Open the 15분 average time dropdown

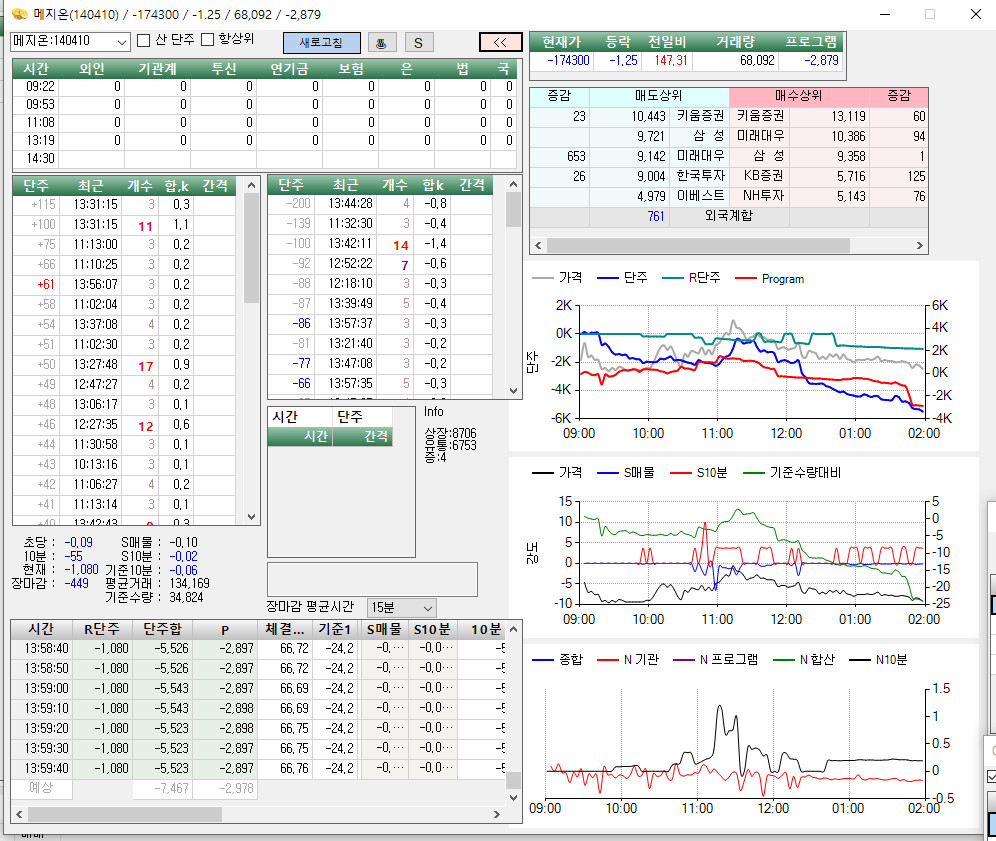[x=401, y=607]
